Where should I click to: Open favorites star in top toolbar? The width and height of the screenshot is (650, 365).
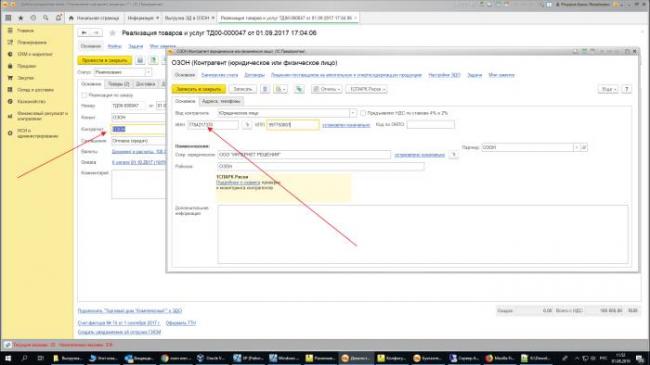pyautogui.click(x=20, y=18)
